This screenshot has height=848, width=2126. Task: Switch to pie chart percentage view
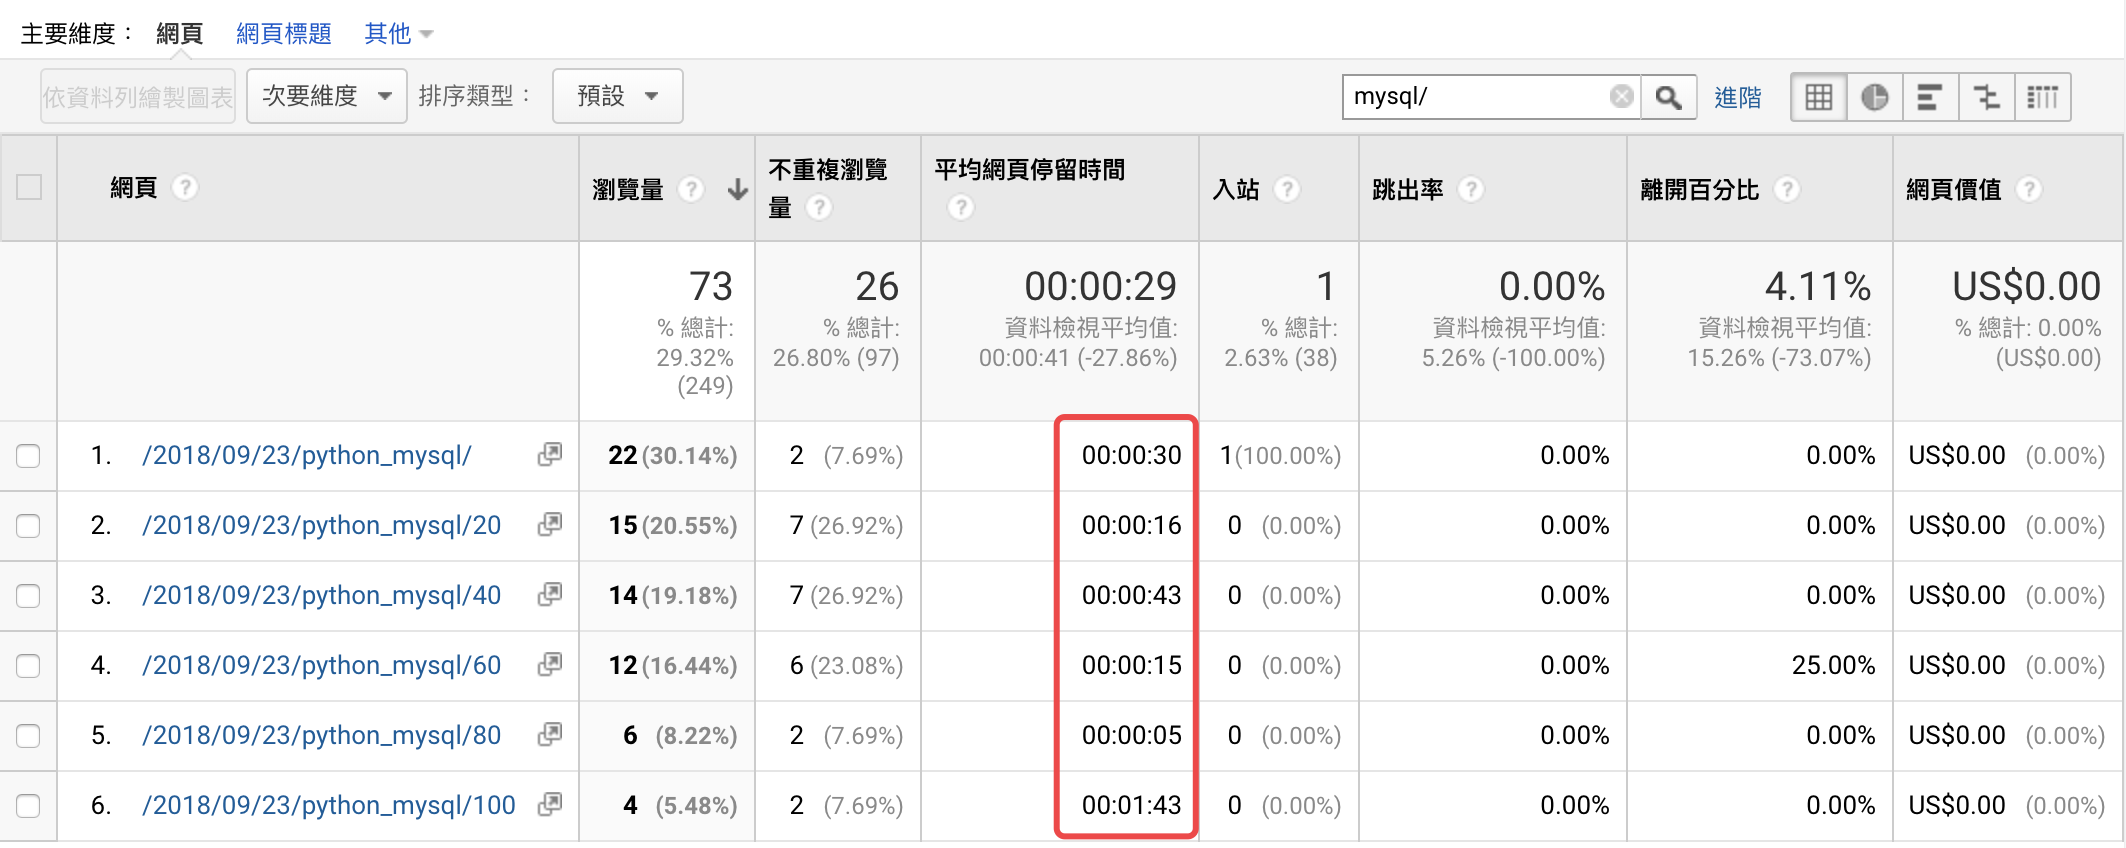[1875, 97]
